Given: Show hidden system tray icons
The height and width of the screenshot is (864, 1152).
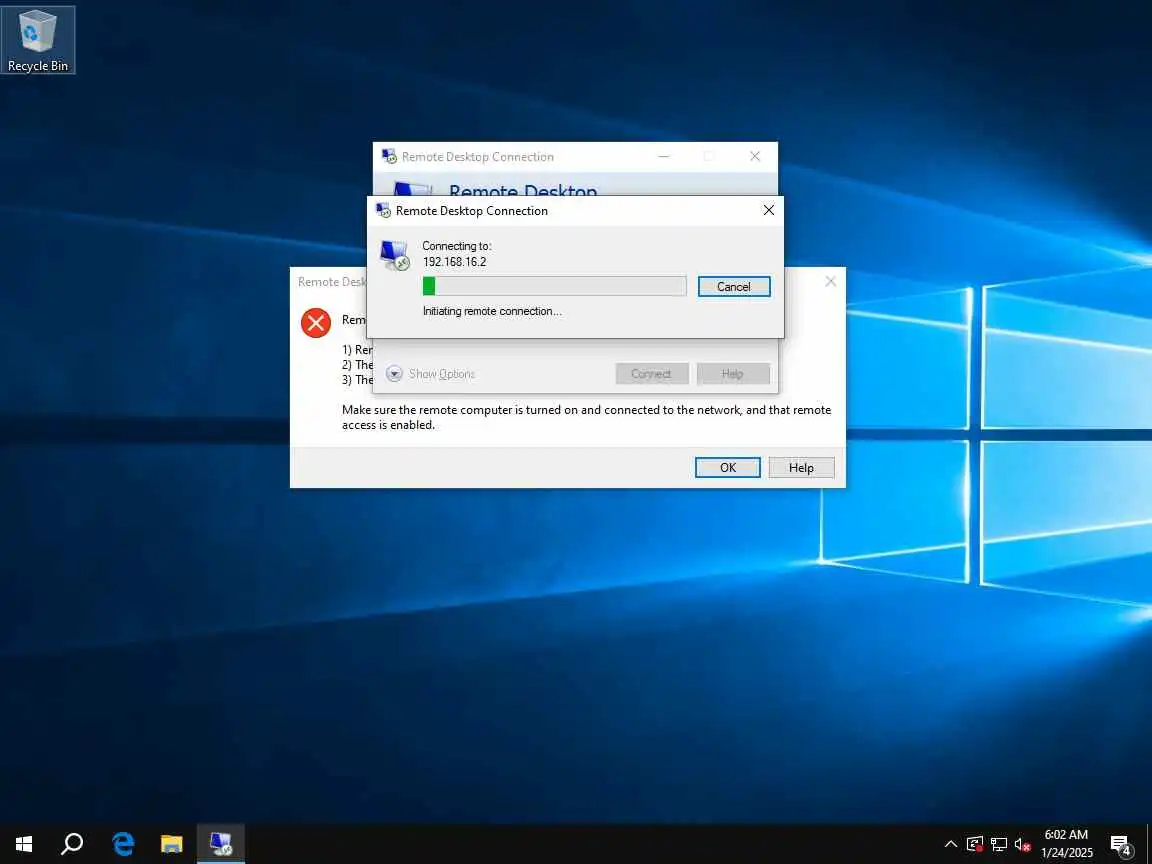Looking at the screenshot, I should tap(950, 844).
